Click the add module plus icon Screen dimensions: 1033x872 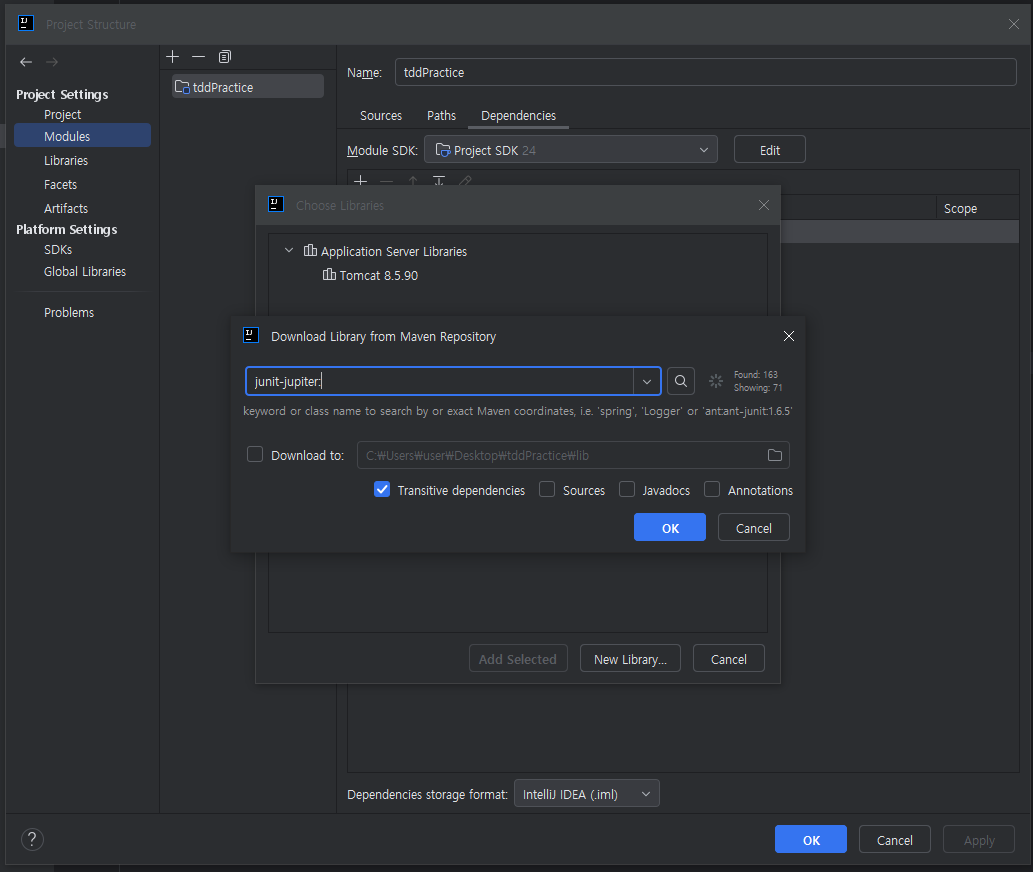coord(173,57)
